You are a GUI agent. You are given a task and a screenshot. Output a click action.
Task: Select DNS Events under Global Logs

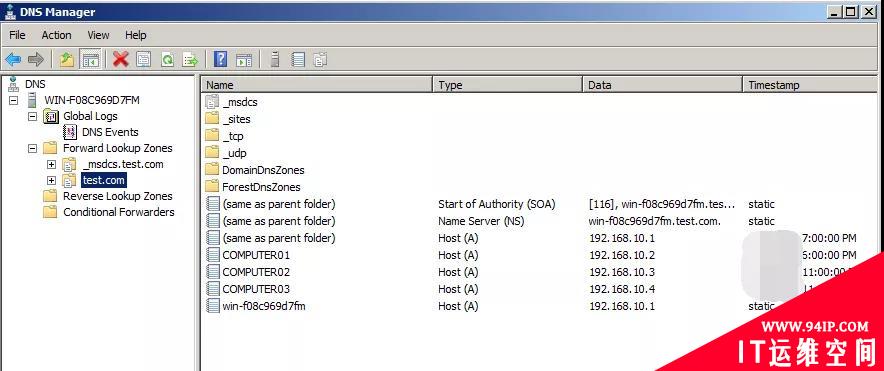110,132
